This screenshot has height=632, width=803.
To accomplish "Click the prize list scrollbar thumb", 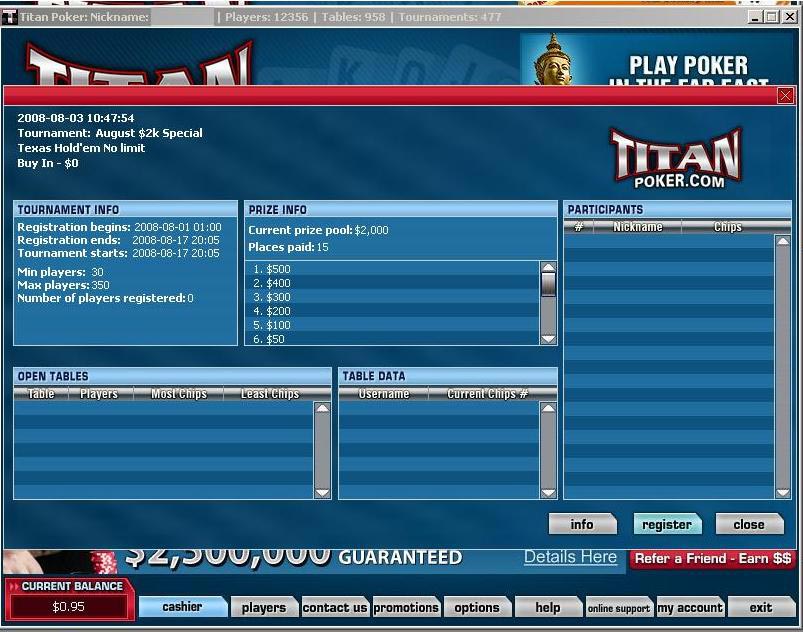I will pyautogui.click(x=548, y=284).
